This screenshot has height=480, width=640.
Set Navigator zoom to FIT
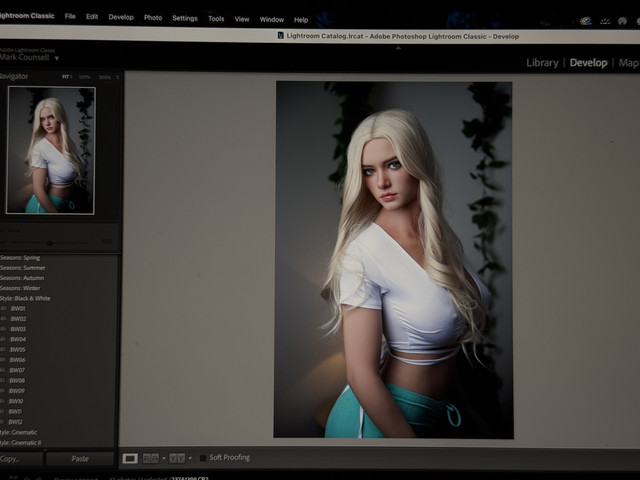tap(66, 77)
